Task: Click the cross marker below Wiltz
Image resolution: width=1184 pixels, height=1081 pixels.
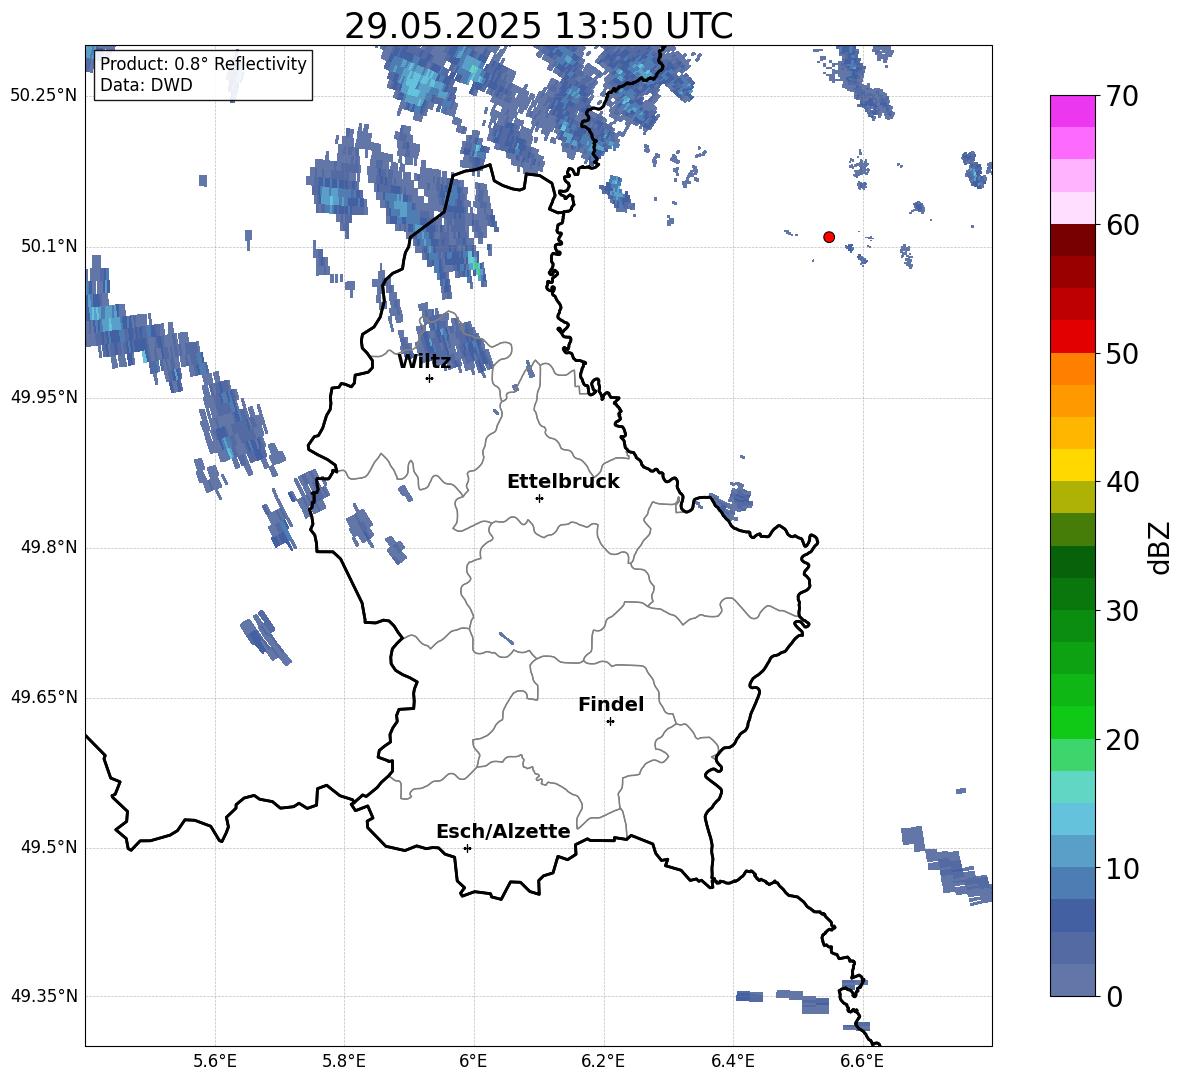Action: click(430, 378)
